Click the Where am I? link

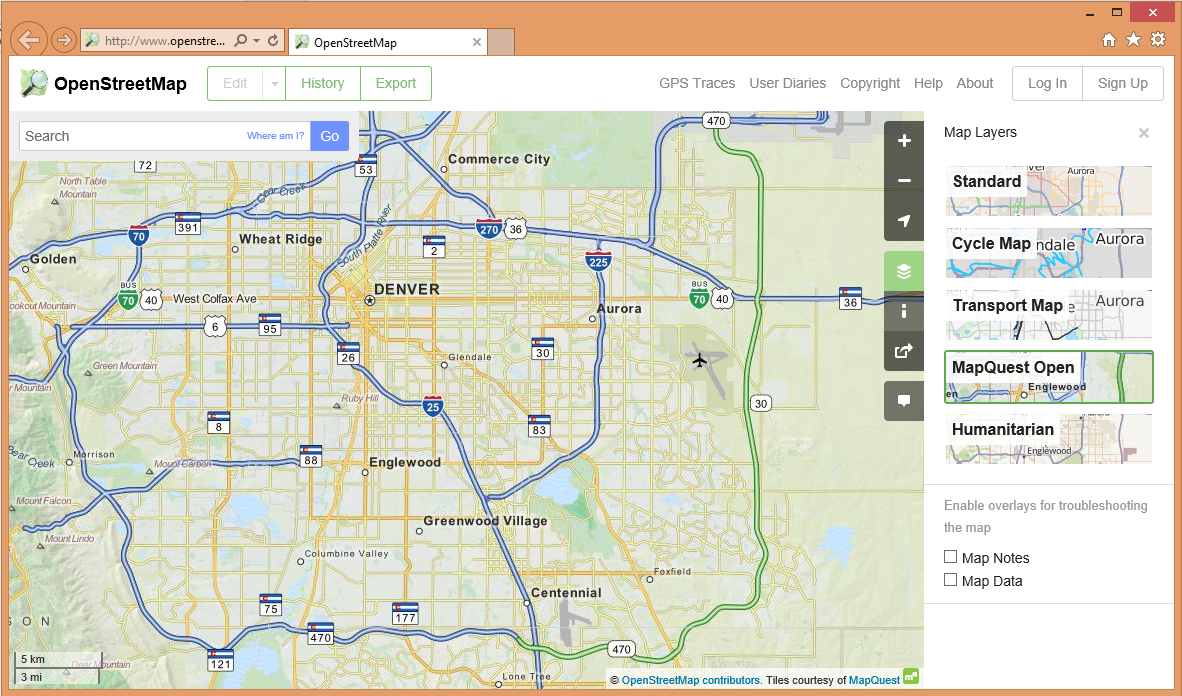pyautogui.click(x=275, y=136)
